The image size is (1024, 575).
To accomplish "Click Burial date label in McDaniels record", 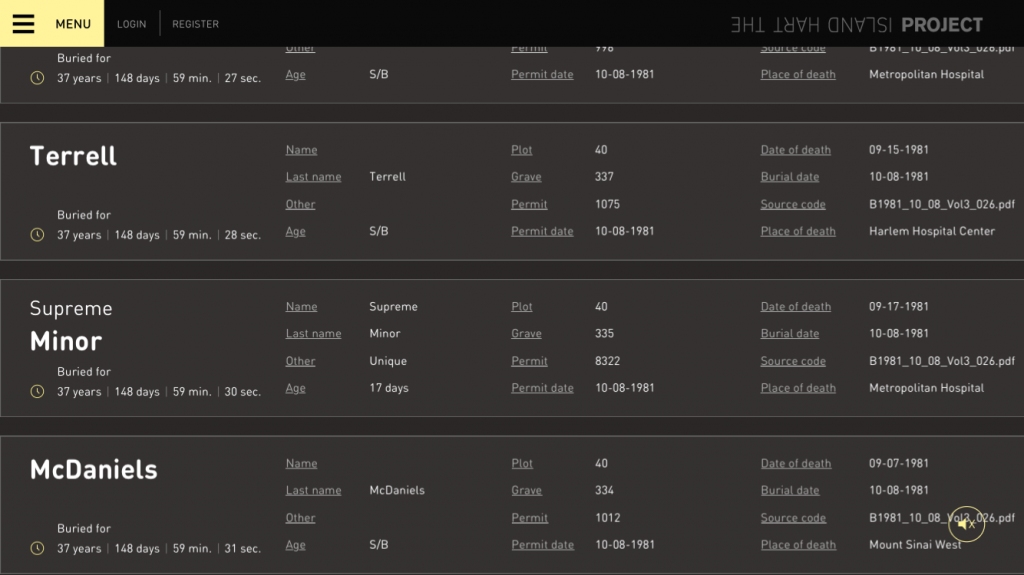I will pyautogui.click(x=789, y=491).
